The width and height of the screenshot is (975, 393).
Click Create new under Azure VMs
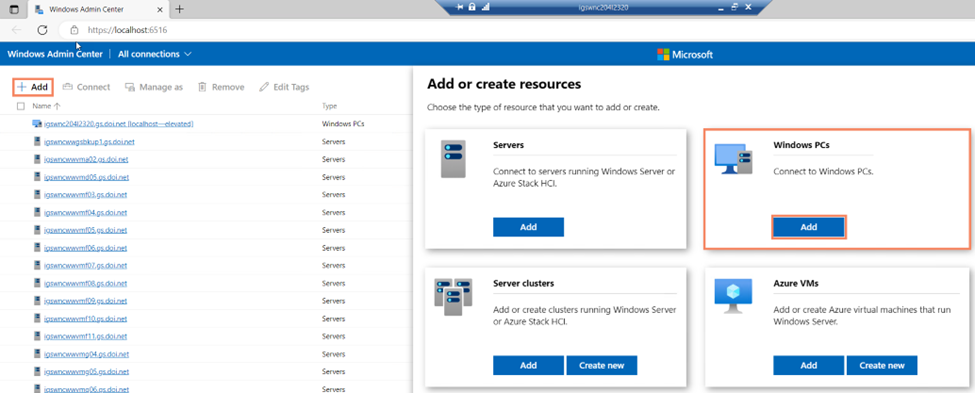(x=882, y=365)
